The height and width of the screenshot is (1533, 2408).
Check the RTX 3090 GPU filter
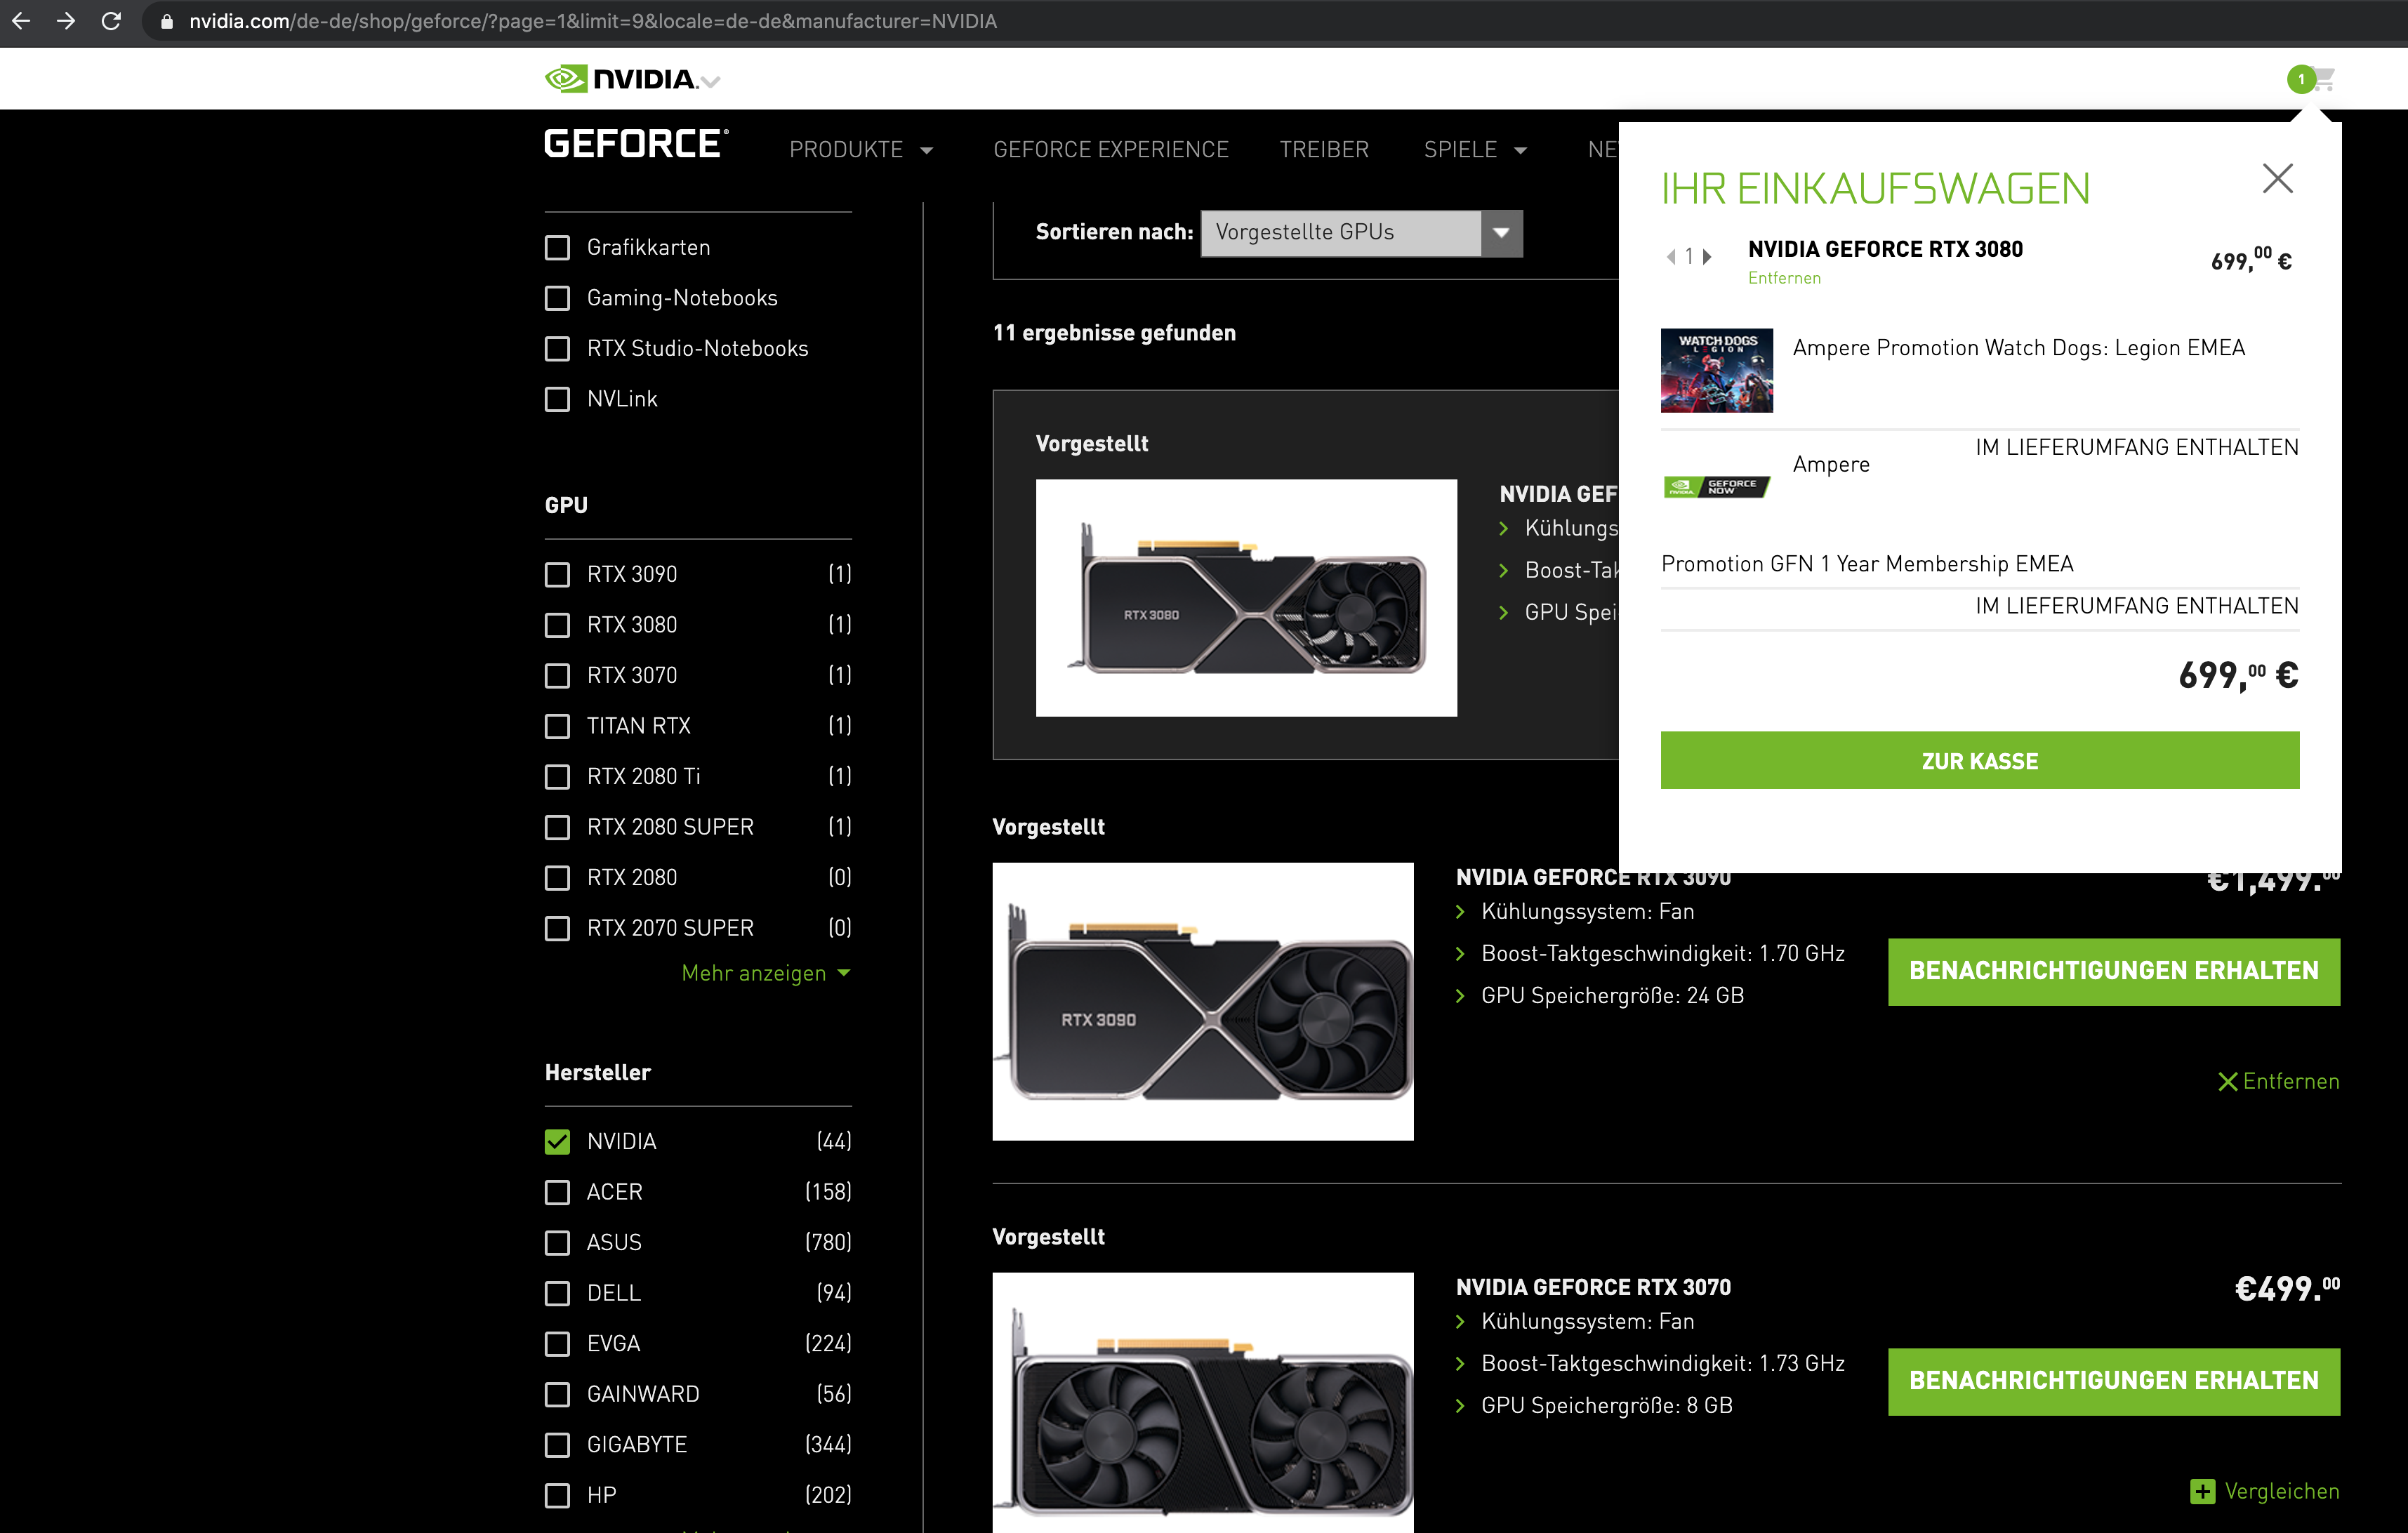click(x=557, y=574)
